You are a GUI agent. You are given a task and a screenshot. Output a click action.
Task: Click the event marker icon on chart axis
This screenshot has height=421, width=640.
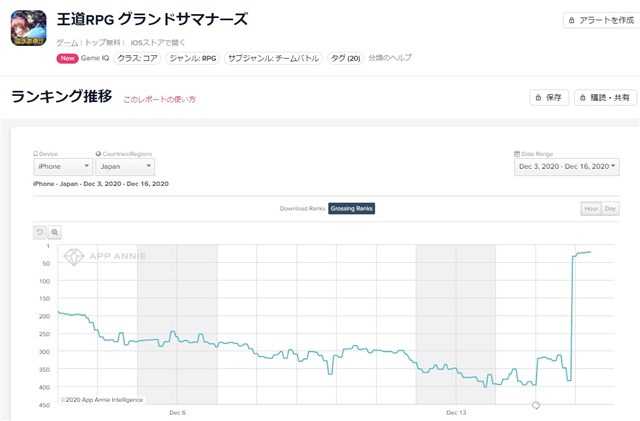pyautogui.click(x=536, y=405)
